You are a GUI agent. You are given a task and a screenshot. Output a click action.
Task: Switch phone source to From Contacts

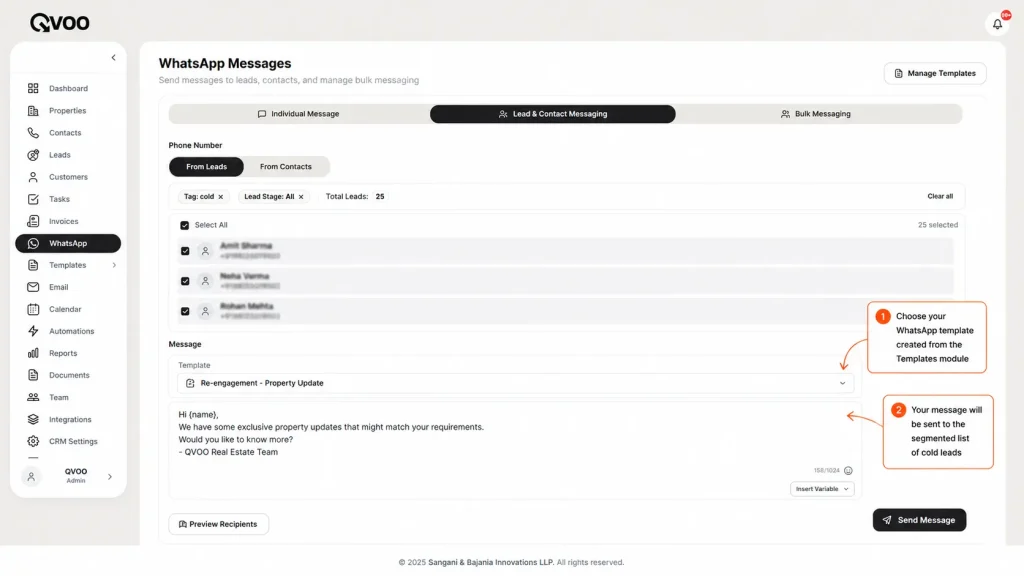pos(286,167)
